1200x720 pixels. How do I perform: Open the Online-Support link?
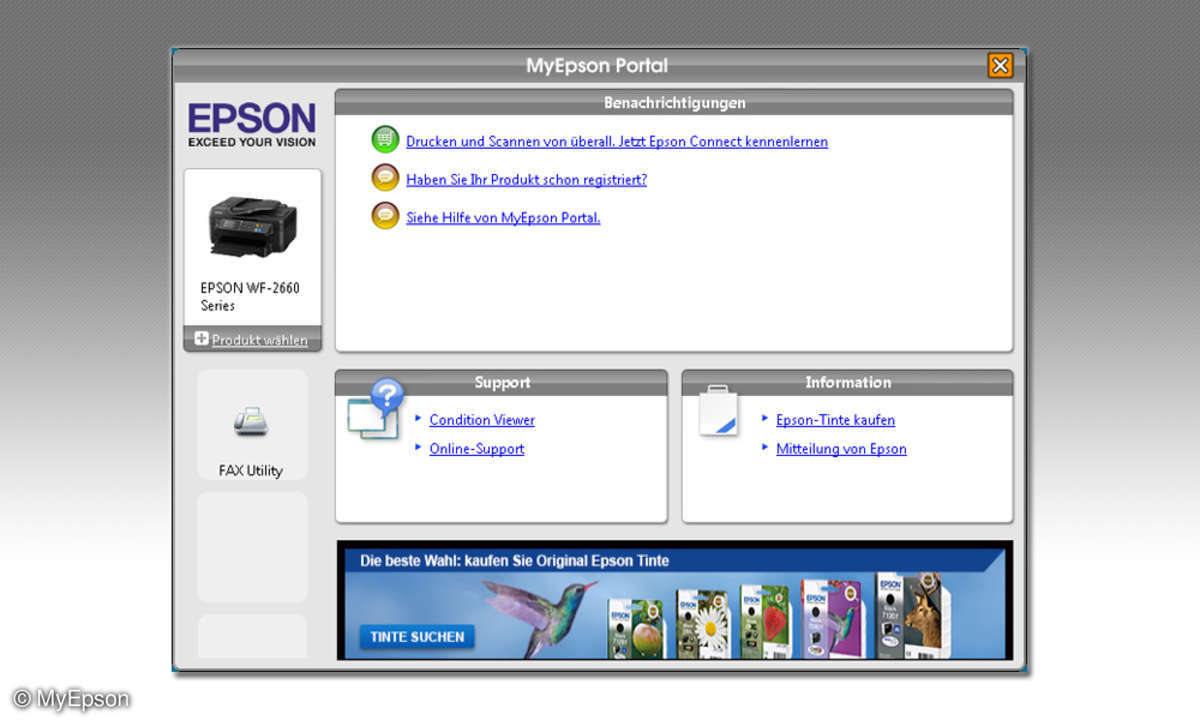477,449
